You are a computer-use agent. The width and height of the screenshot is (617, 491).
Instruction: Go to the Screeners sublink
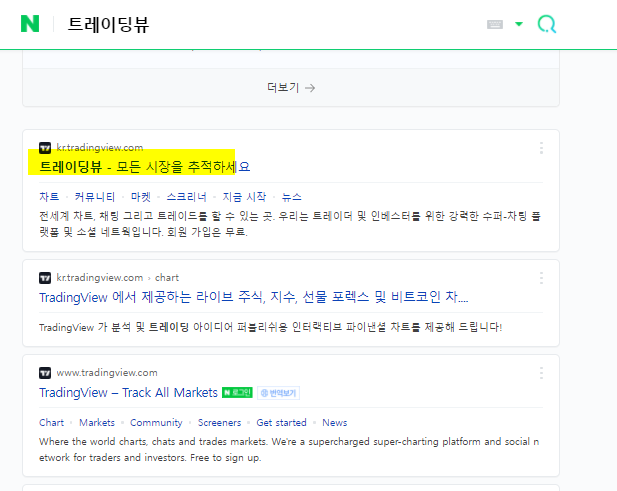tap(219, 423)
